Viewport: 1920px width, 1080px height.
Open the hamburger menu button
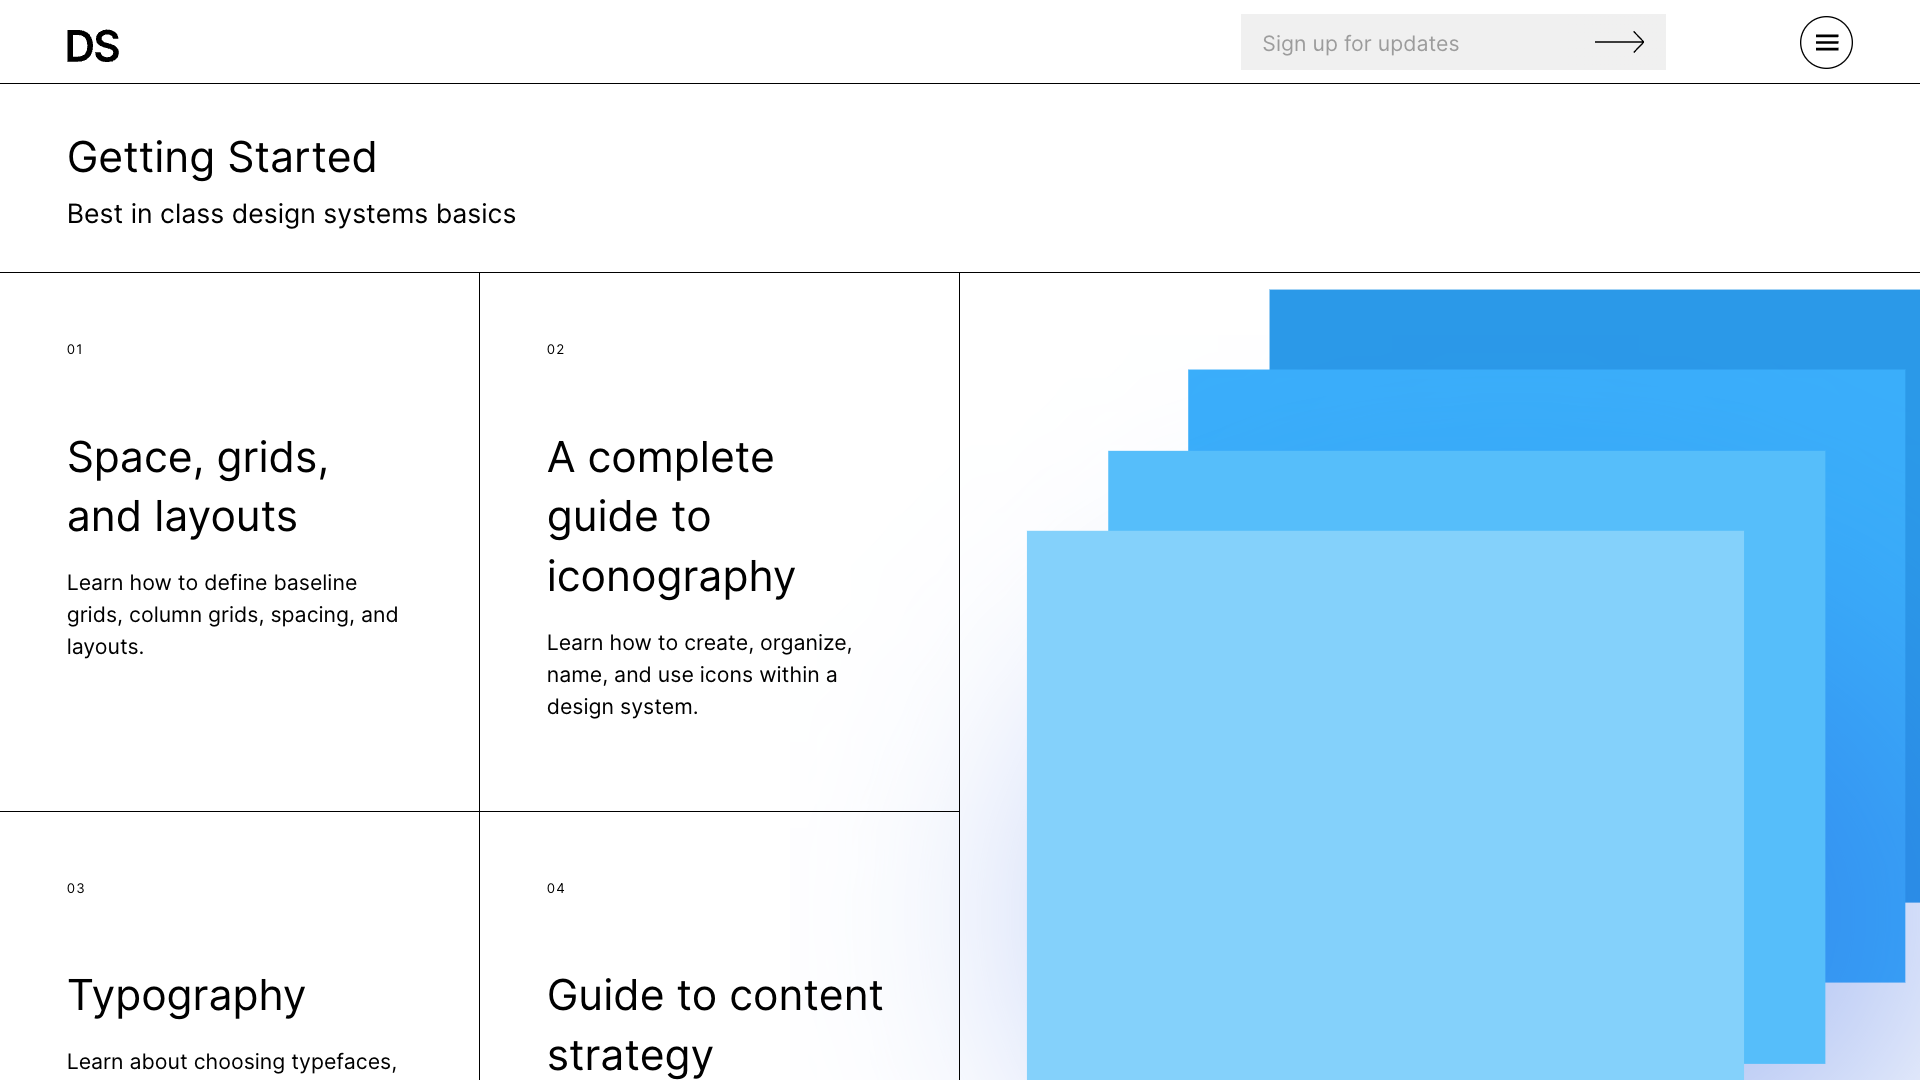[x=1826, y=42]
